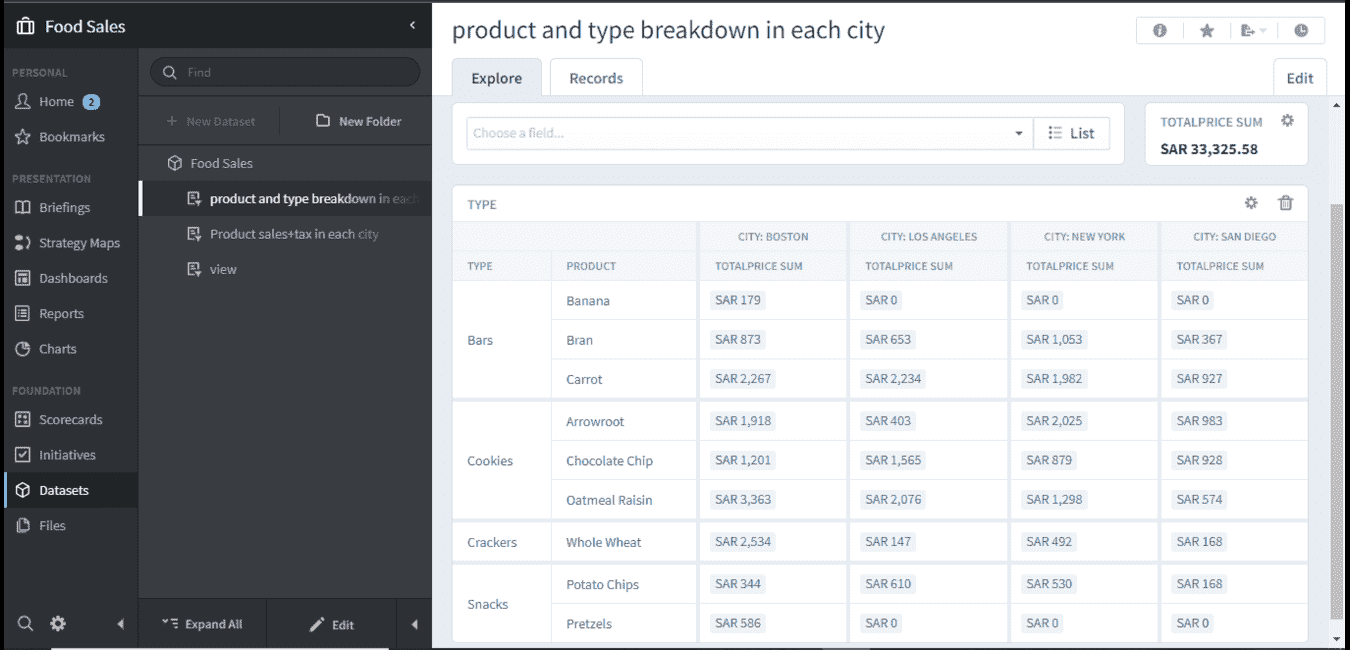Image resolution: width=1350 pixels, height=650 pixels.
Task: Open settings gear at bottom left
Action: 58,624
